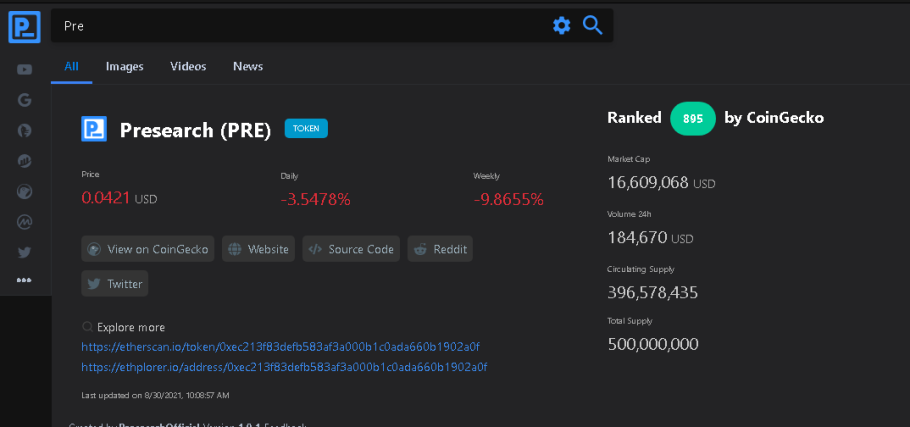Open the ethplorer.io address link
Image resolution: width=910 pixels, height=427 pixels.
tap(284, 367)
